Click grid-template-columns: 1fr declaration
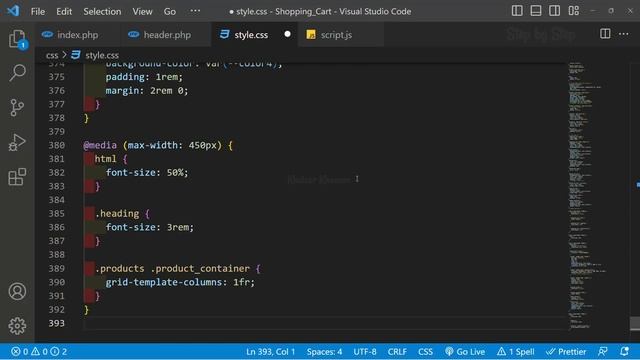Screen dimensions: 640x360 [180, 282]
